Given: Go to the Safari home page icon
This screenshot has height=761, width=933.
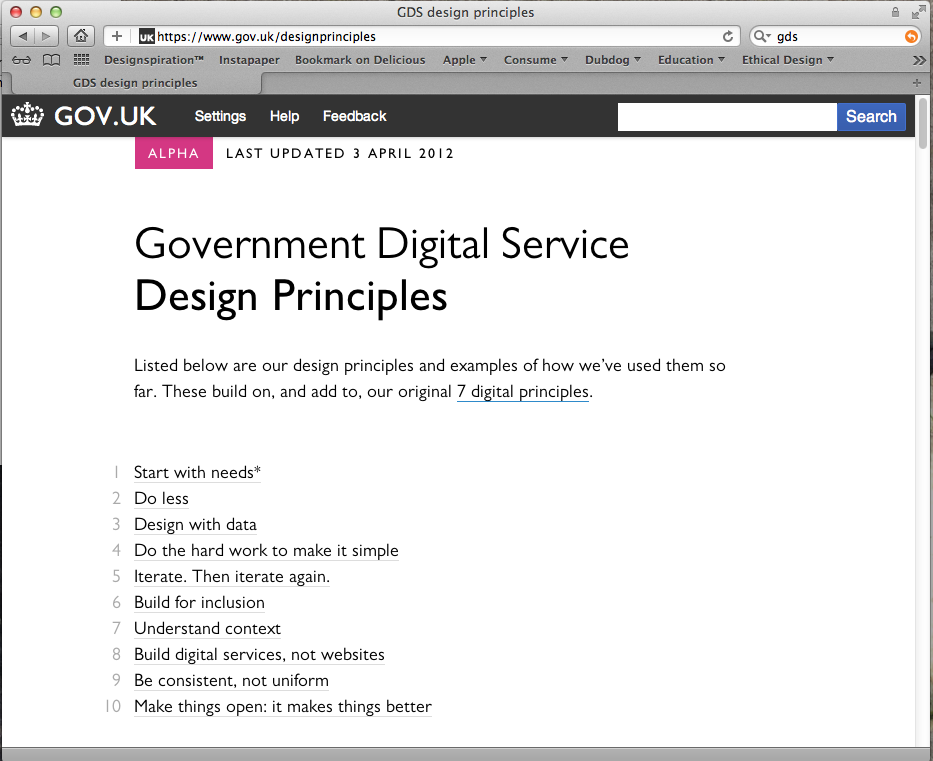Looking at the screenshot, I should coord(81,36).
